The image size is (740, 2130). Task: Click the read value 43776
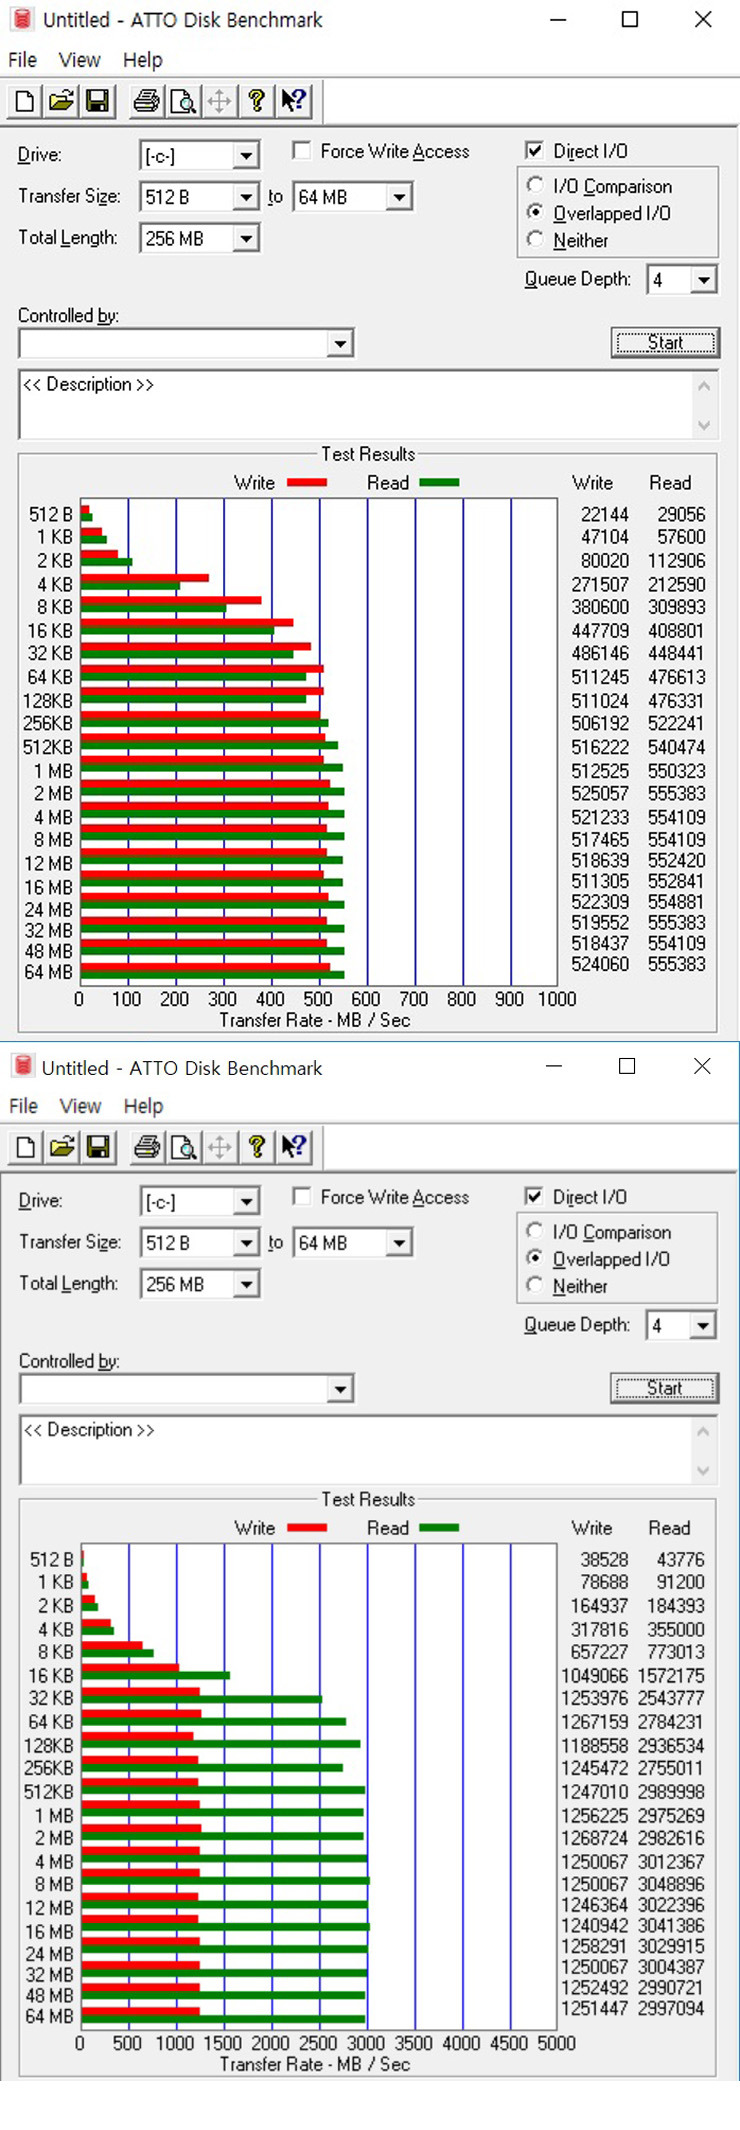[x=680, y=1559]
